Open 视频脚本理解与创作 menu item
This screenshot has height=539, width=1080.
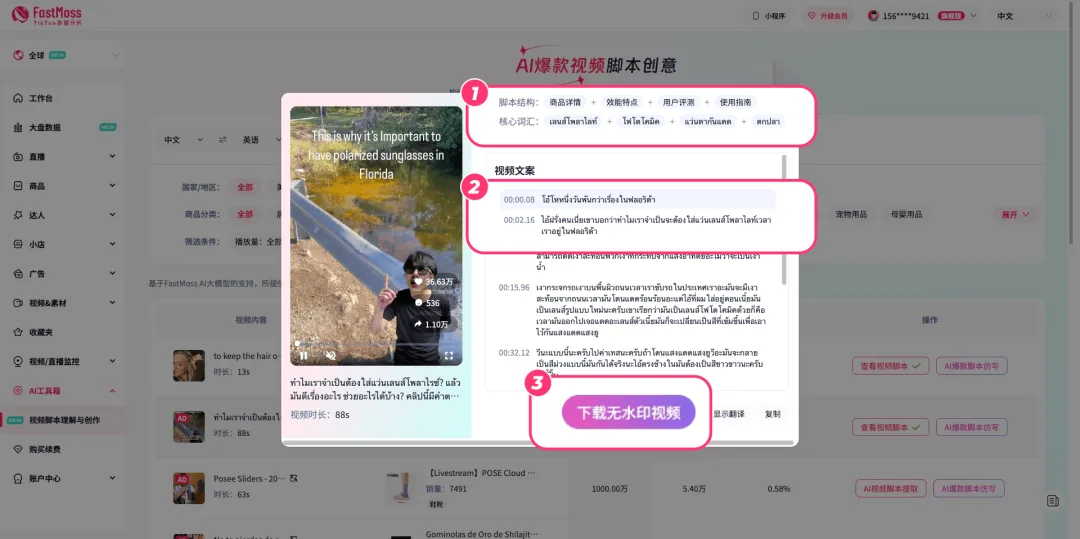[x=63, y=420]
